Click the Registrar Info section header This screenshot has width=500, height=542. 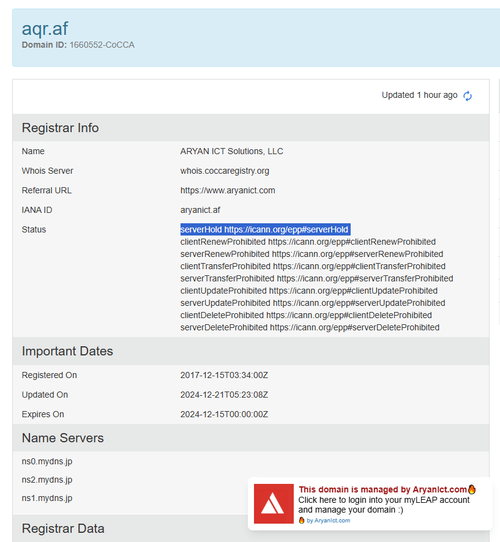pos(60,128)
